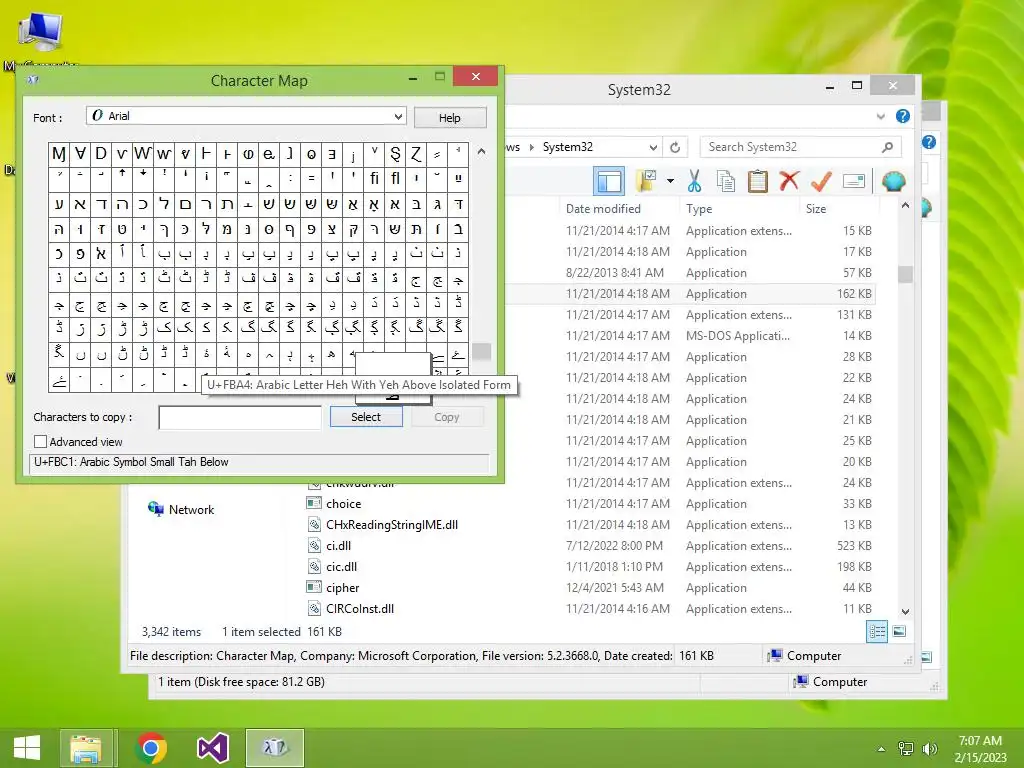Open Visual Studio from the taskbar
Screen dimensions: 1024x768
[x=213, y=748]
